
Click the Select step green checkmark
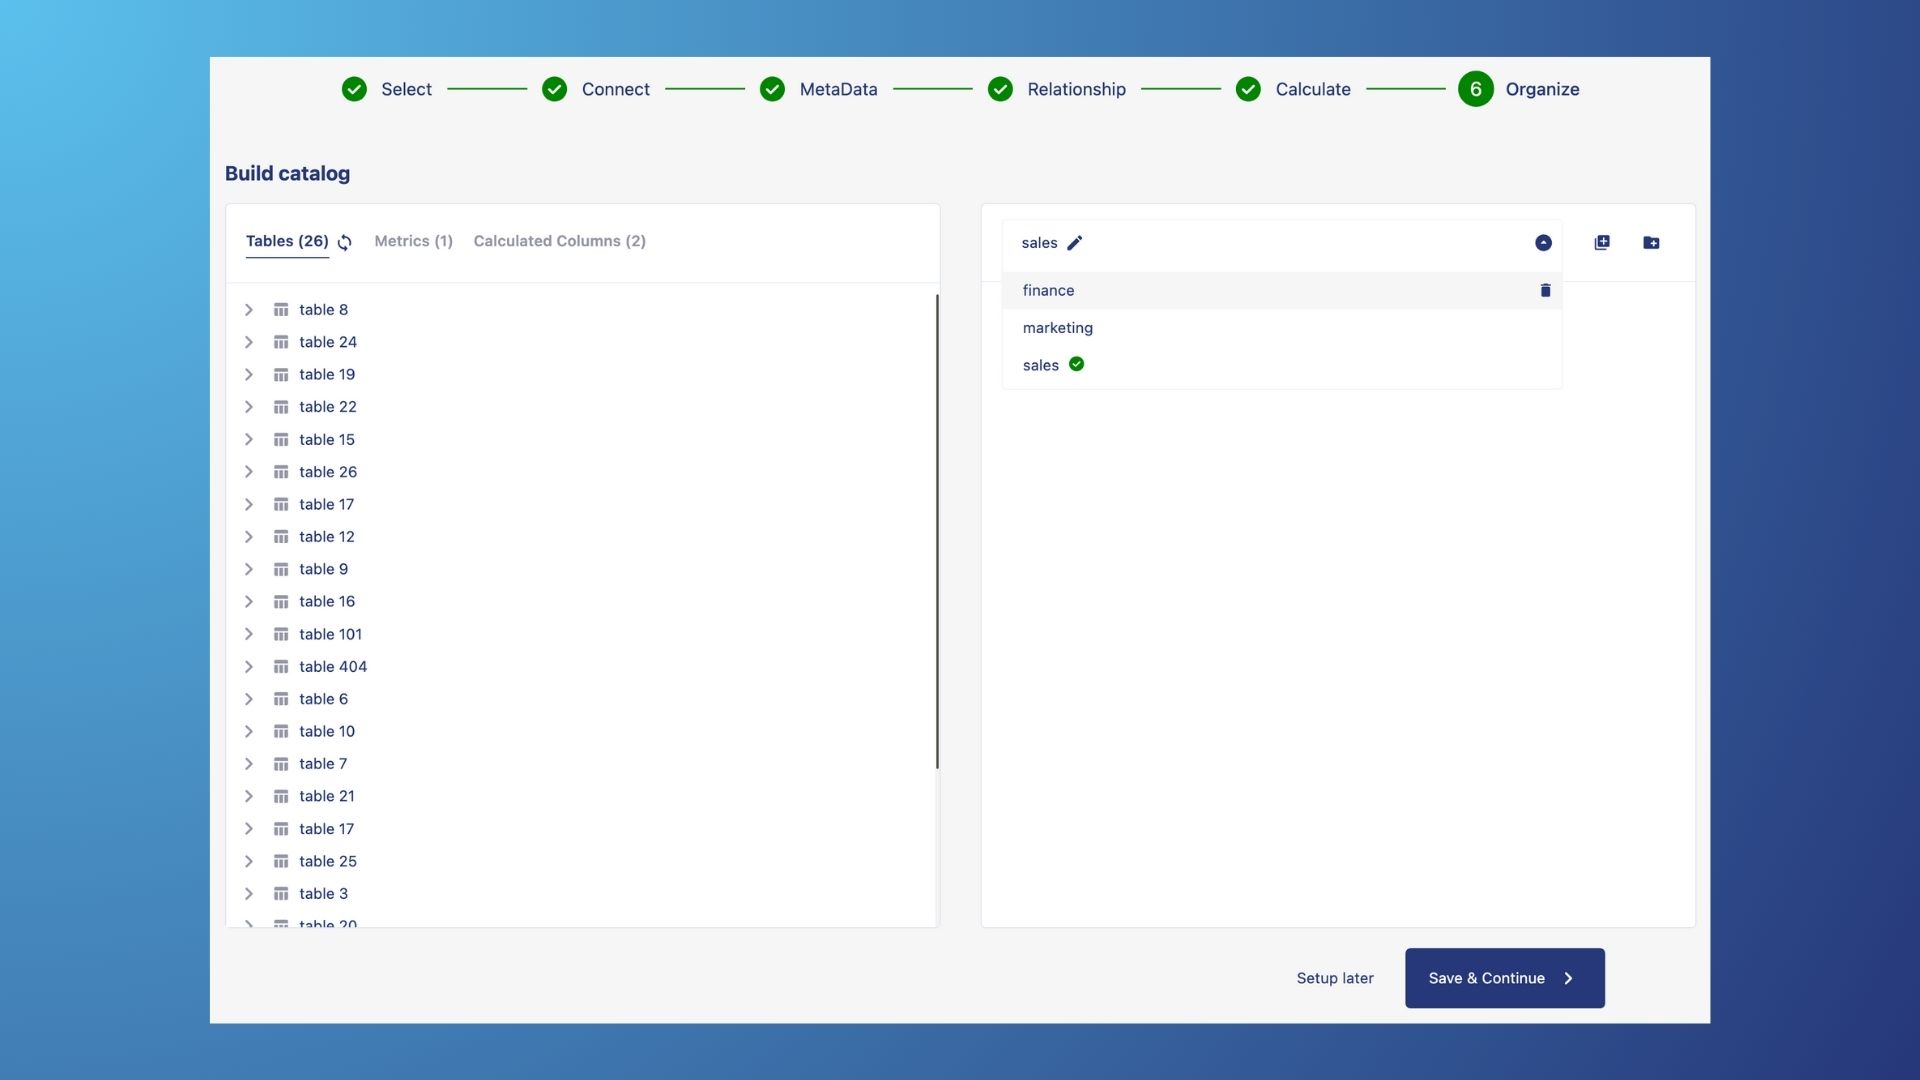tap(354, 89)
